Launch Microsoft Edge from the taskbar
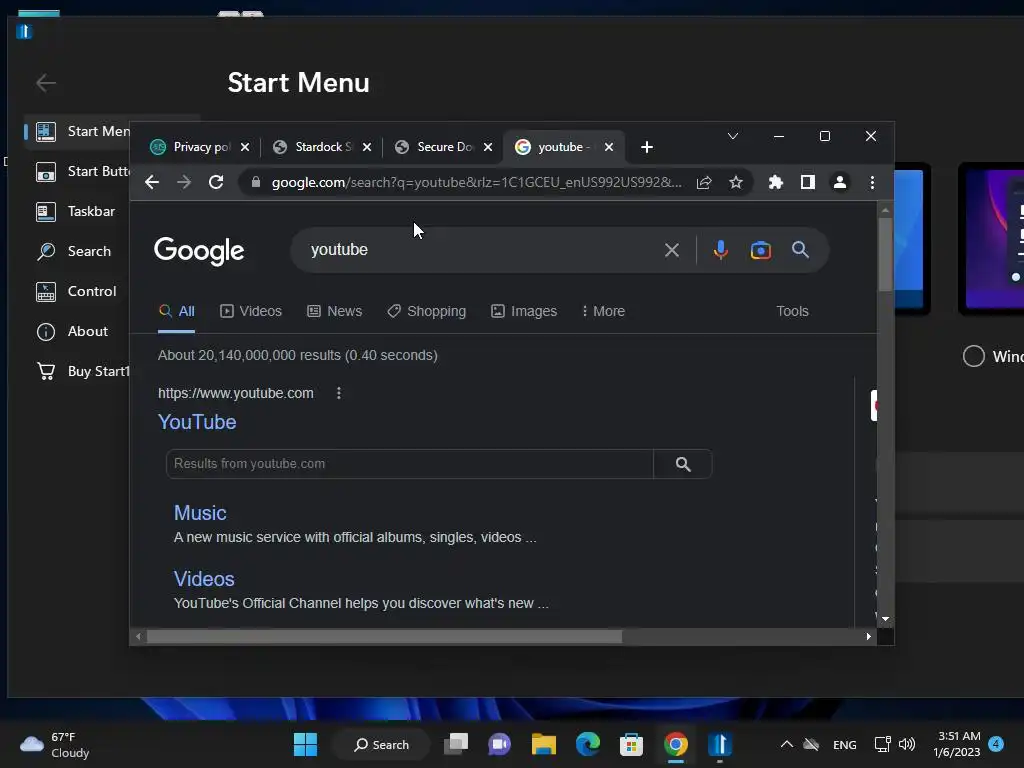 click(588, 744)
